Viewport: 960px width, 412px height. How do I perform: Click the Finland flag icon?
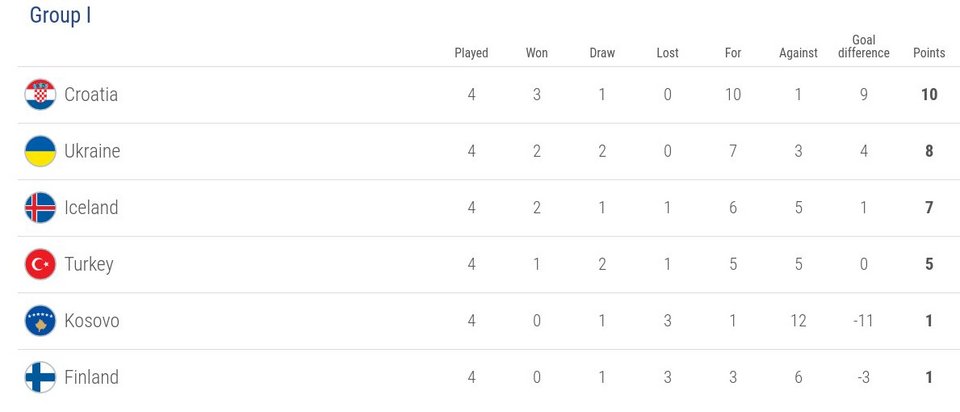(40, 377)
